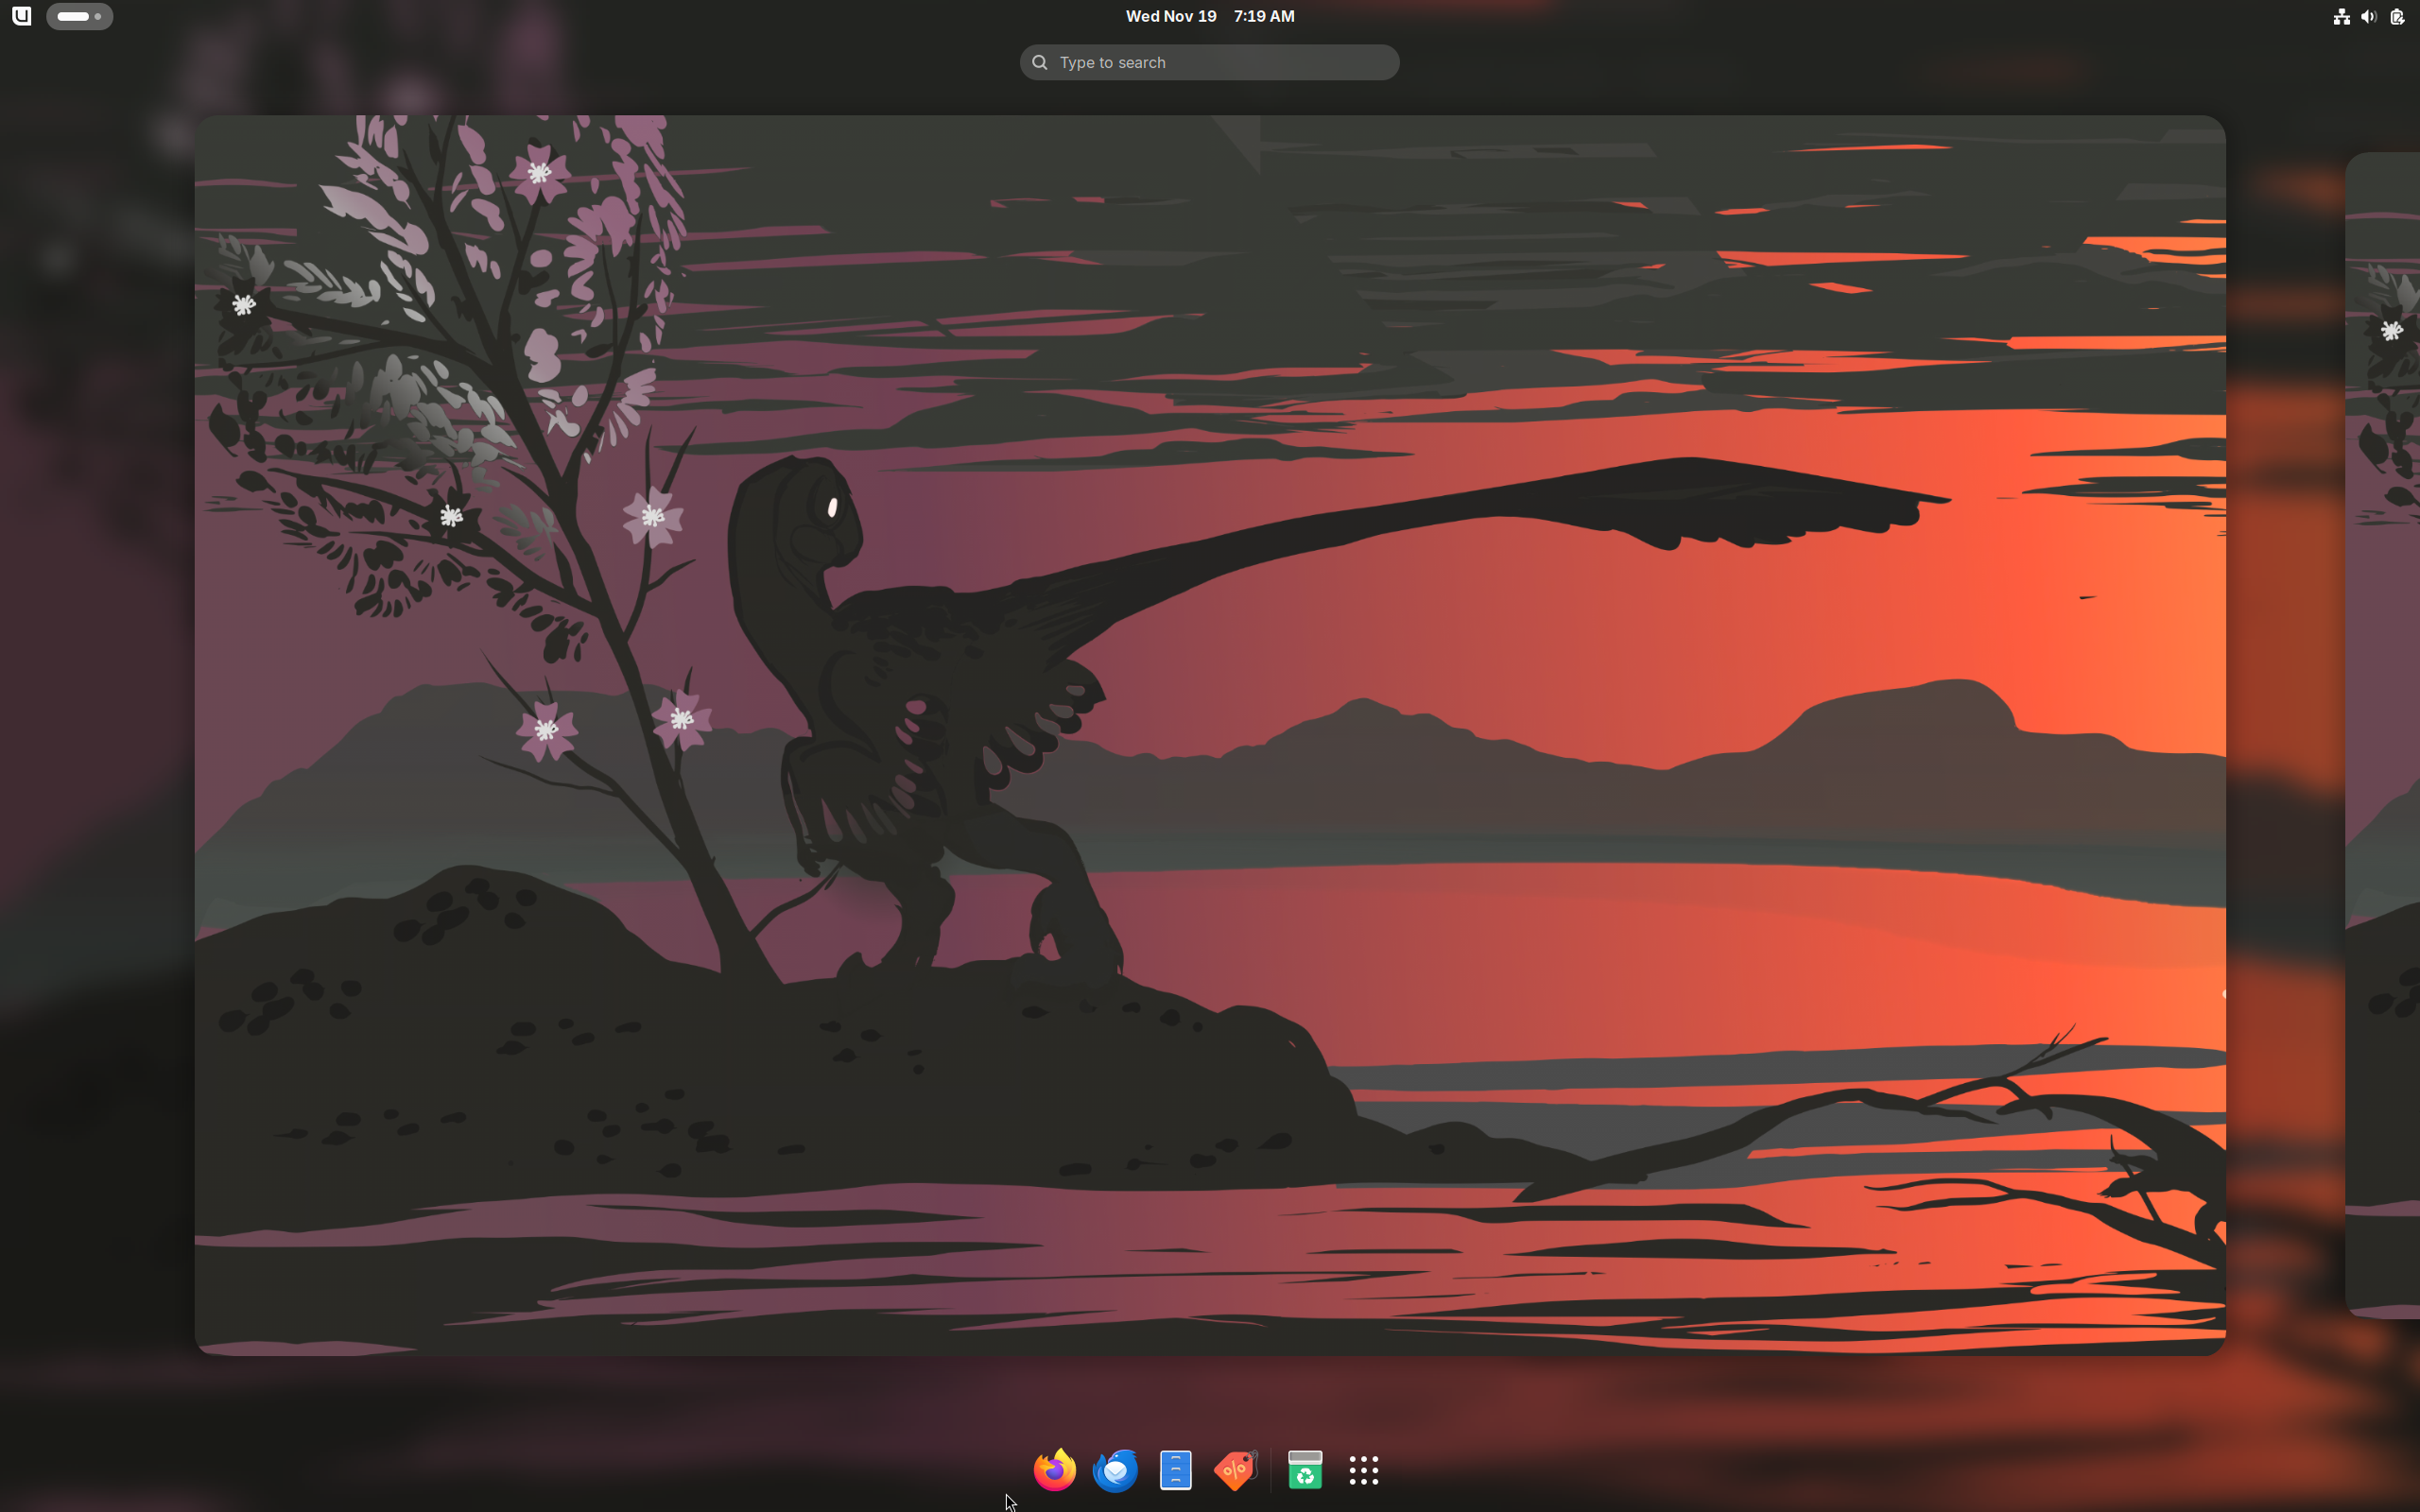Click the wired network status icon
This screenshot has width=2420, height=1512.
[2341, 16]
